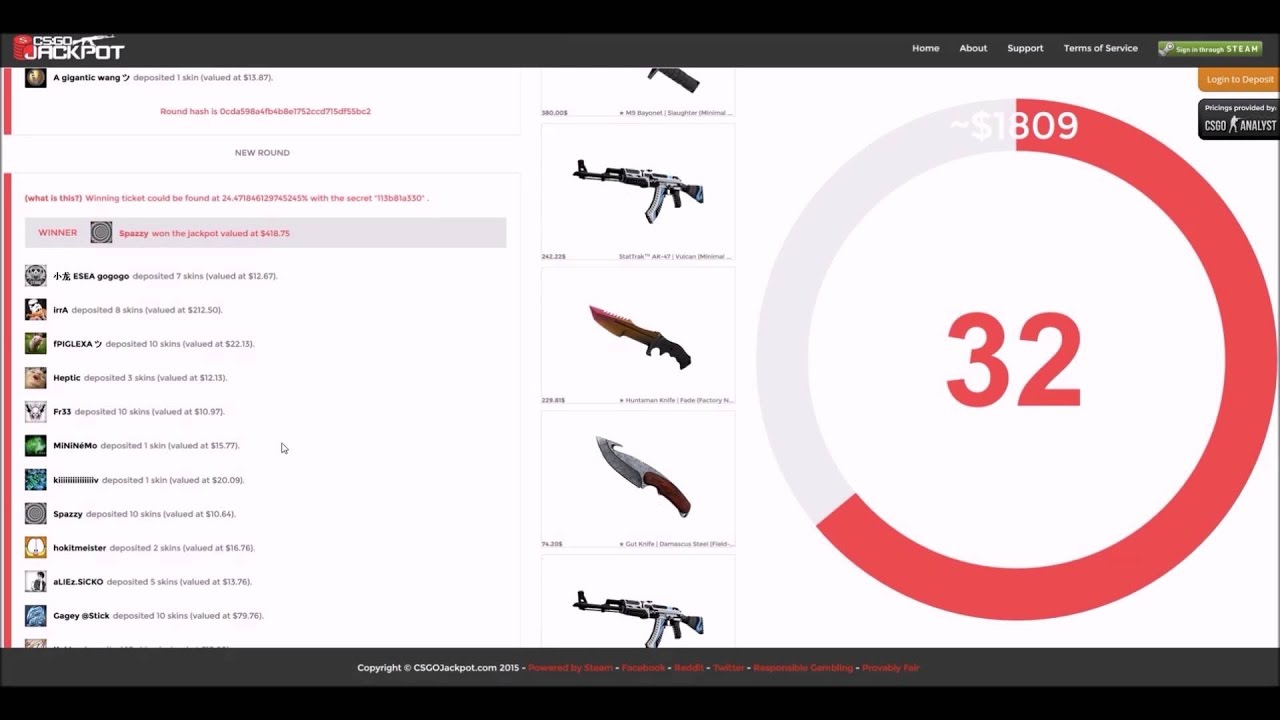This screenshot has height=720, width=1280.
Task: Click the kiiiiiiiiiiiiiiv username
Action: [x=76, y=480]
